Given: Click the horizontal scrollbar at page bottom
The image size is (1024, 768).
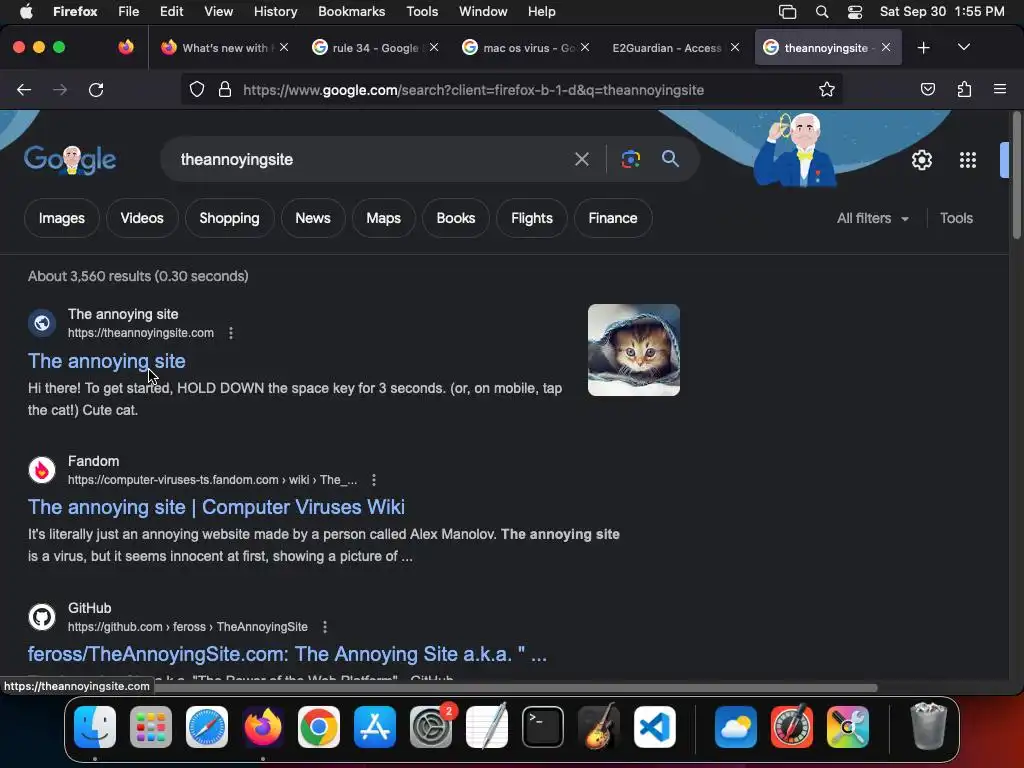Looking at the screenshot, I should [516, 688].
